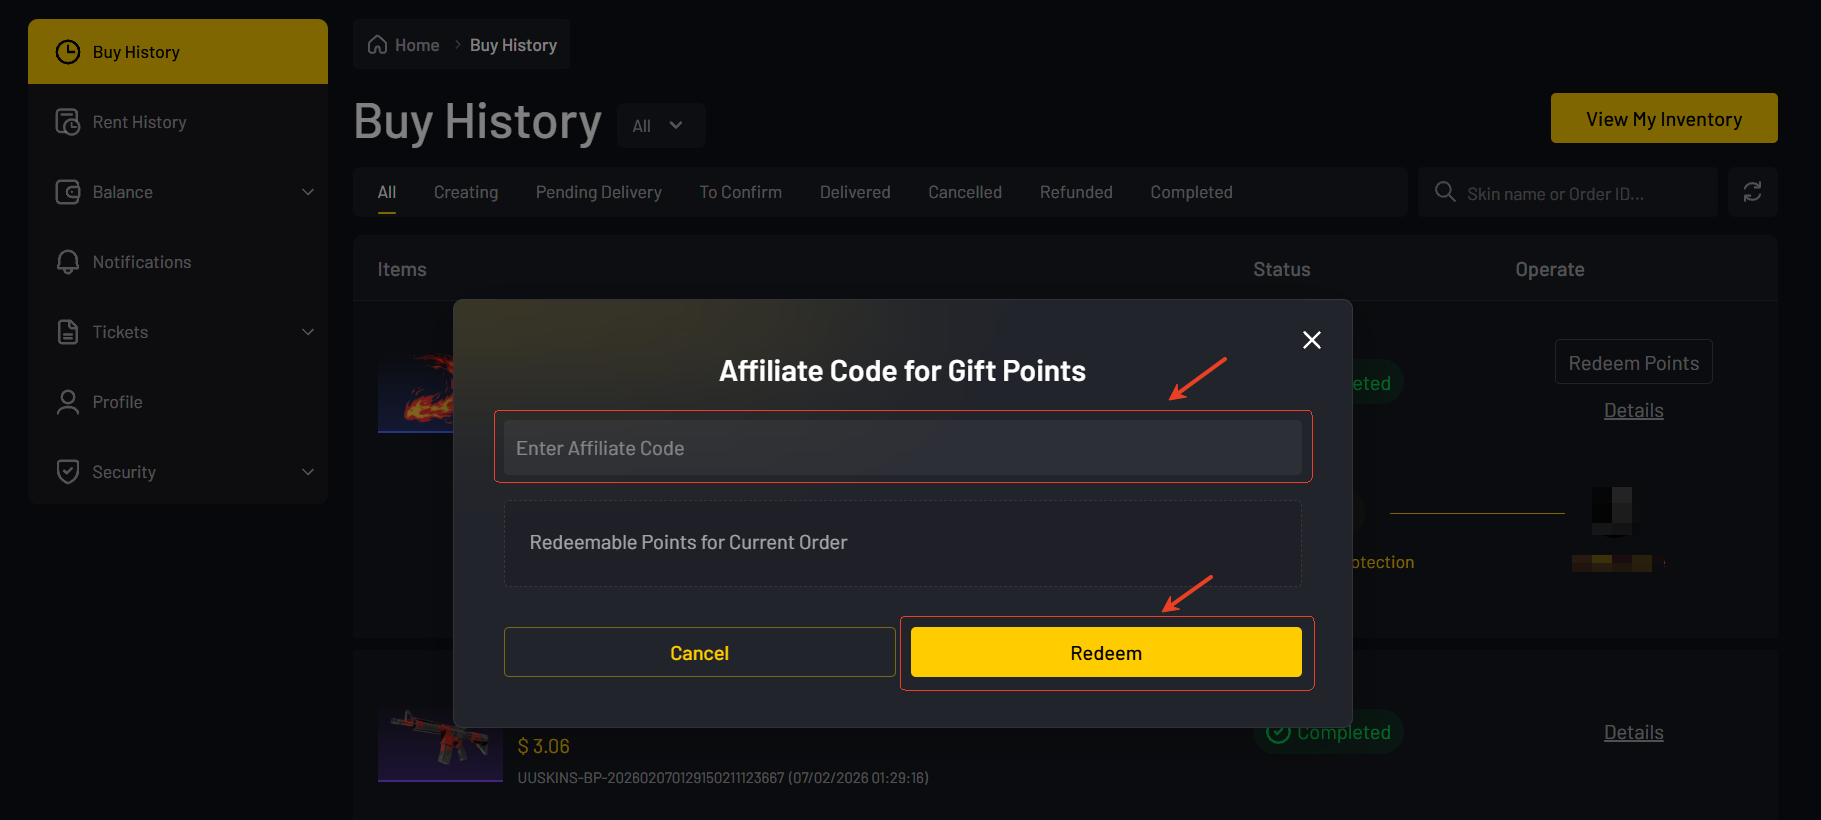Open the All filter dropdown
The image size is (1821, 820).
point(660,126)
